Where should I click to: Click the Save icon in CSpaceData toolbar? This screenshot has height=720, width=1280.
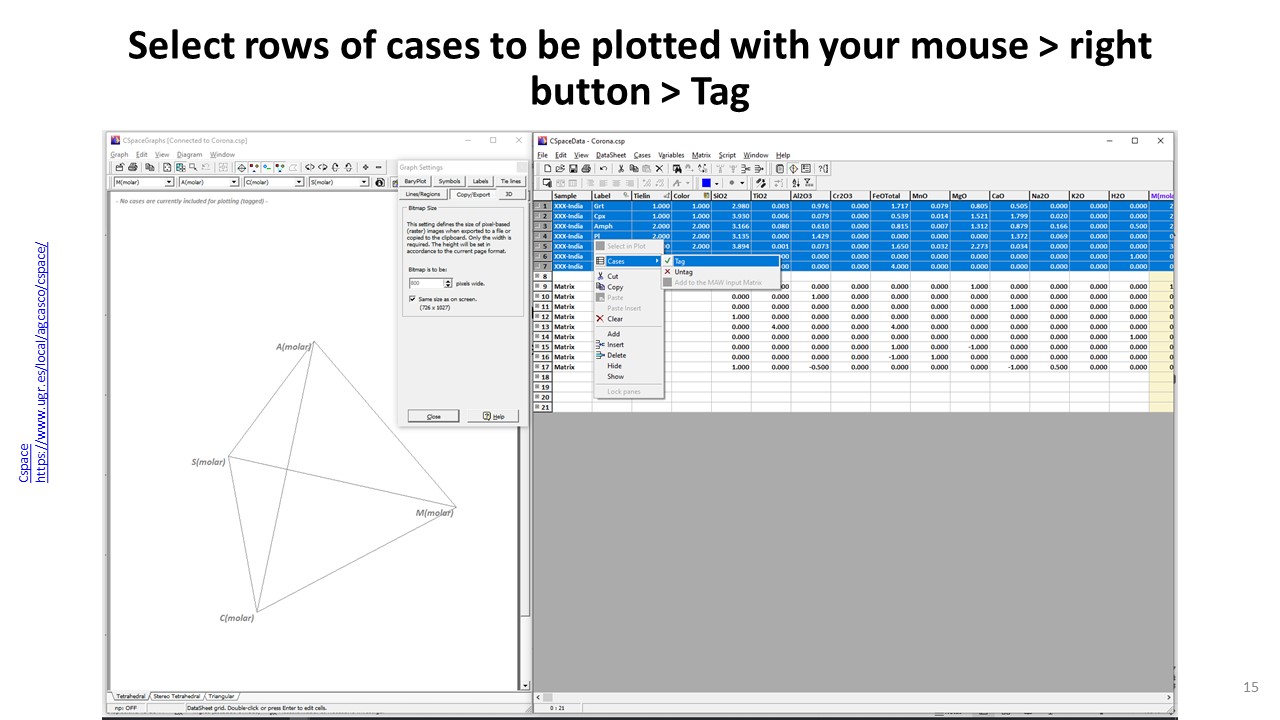(575, 169)
